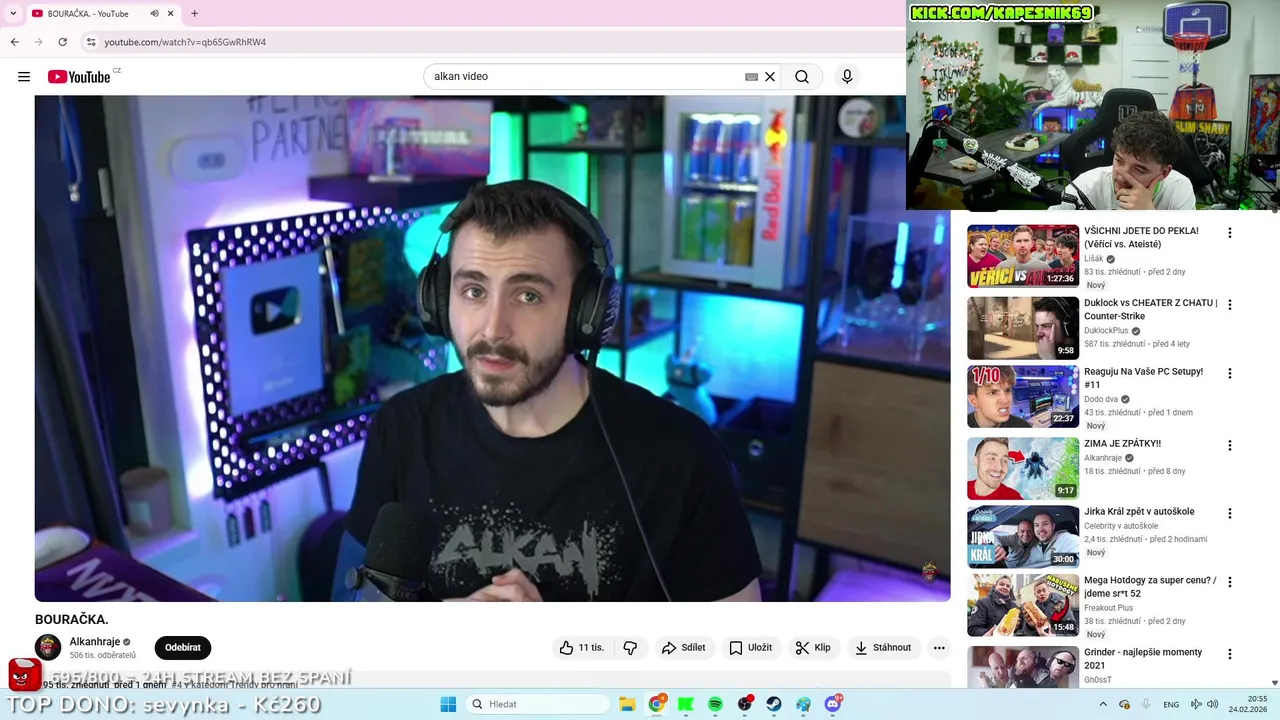Dislike the video with thumbs-down icon
The height and width of the screenshot is (720, 1280).
(630, 648)
